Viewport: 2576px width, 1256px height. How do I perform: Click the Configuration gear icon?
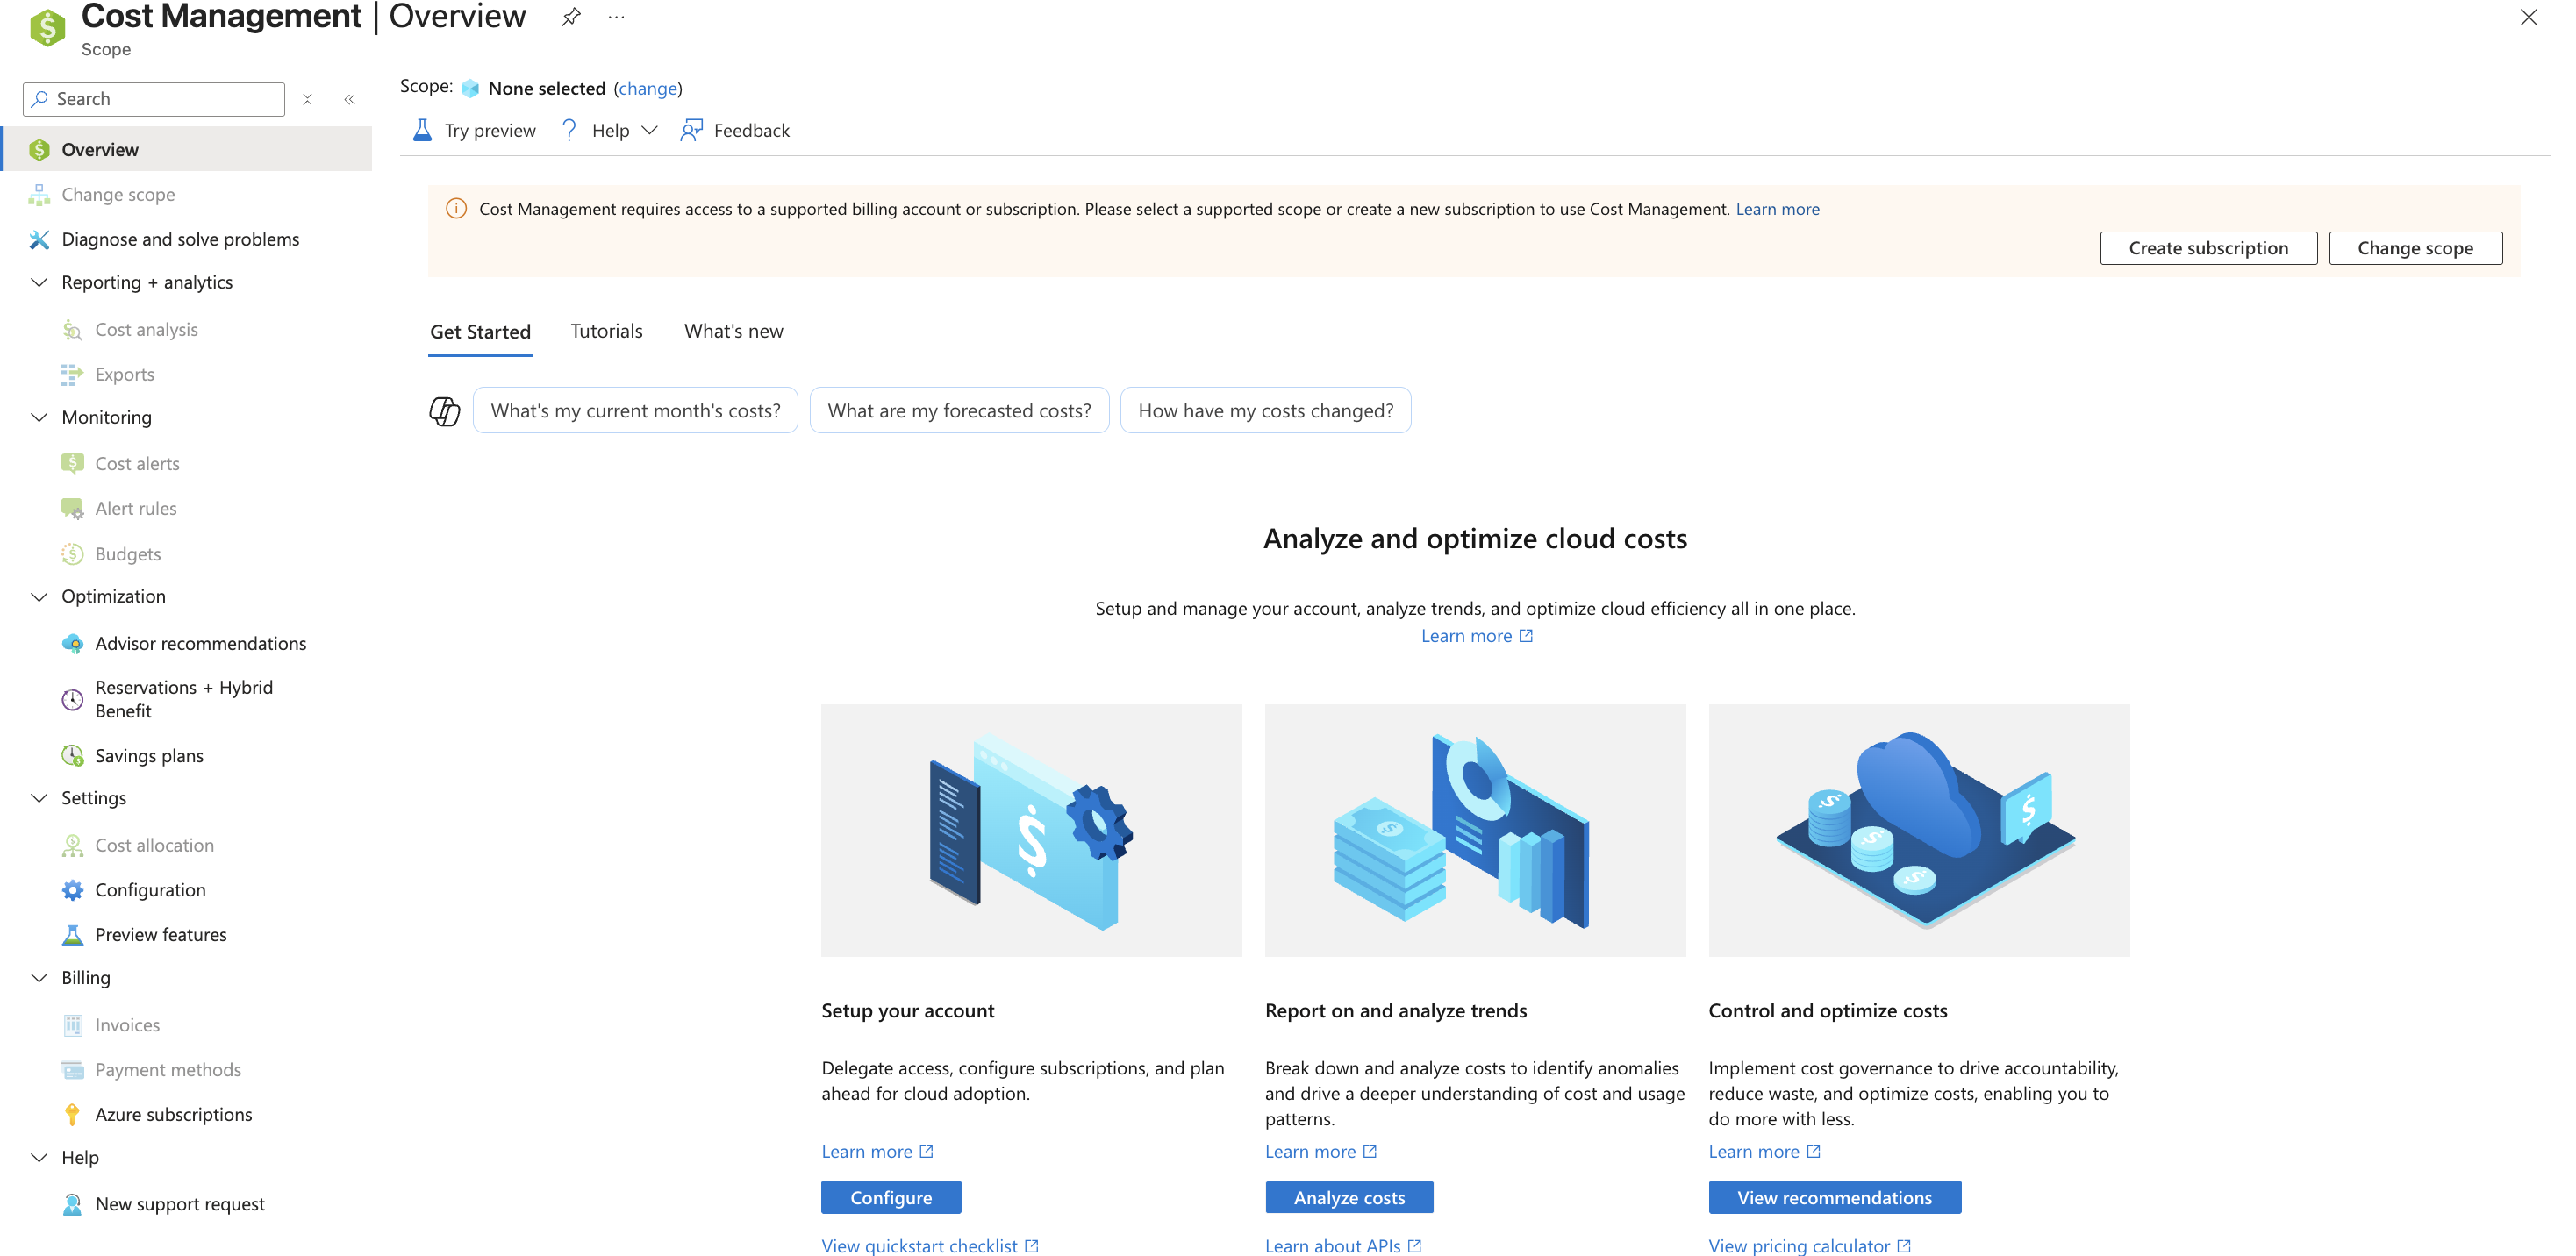point(72,890)
